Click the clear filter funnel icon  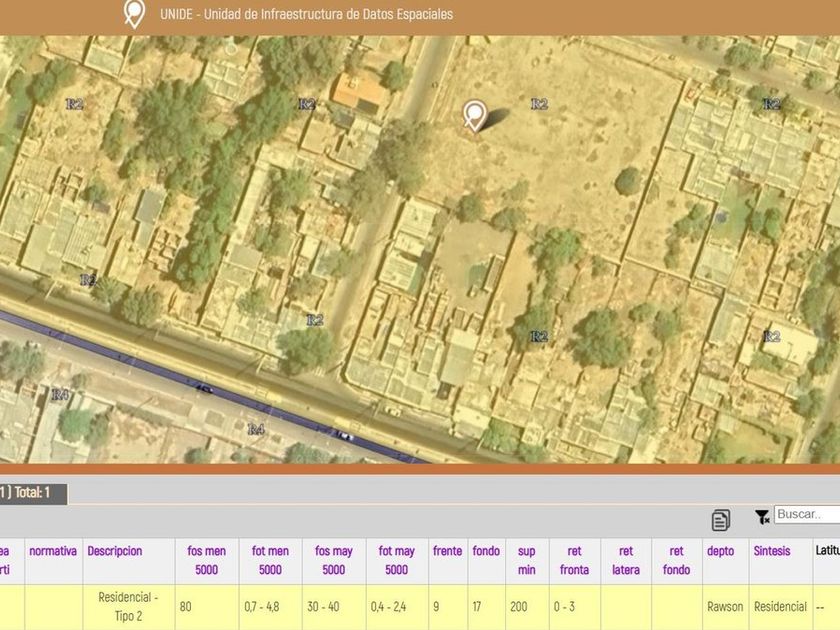point(762,516)
